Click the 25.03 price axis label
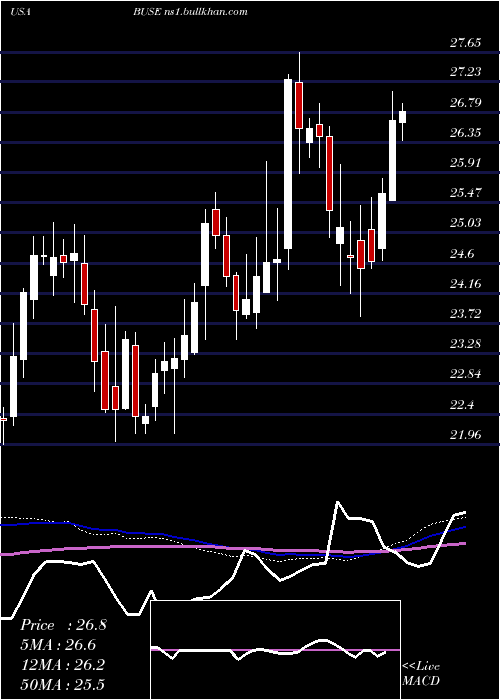Image resolution: width=500 pixels, height=700 pixels. [466, 222]
